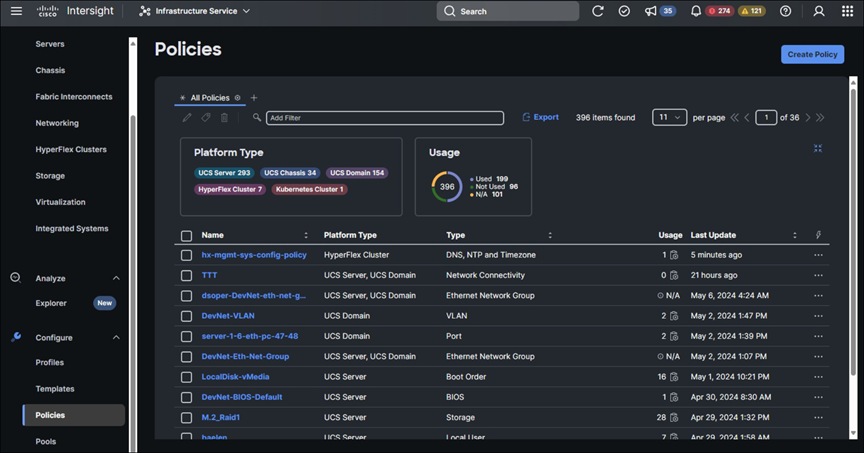The image size is (864, 453).
Task: Click the Add Filter input field
Action: tap(385, 118)
